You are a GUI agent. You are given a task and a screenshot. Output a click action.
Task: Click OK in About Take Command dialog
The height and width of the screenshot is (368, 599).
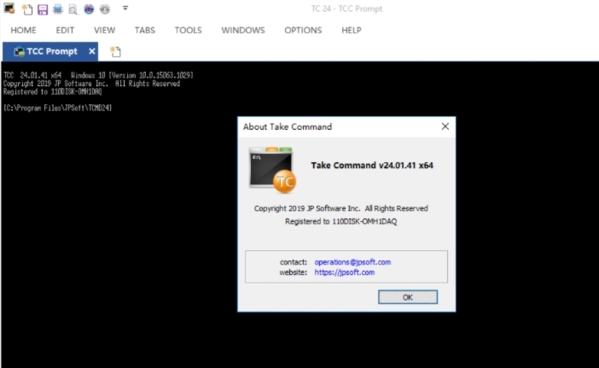408,297
